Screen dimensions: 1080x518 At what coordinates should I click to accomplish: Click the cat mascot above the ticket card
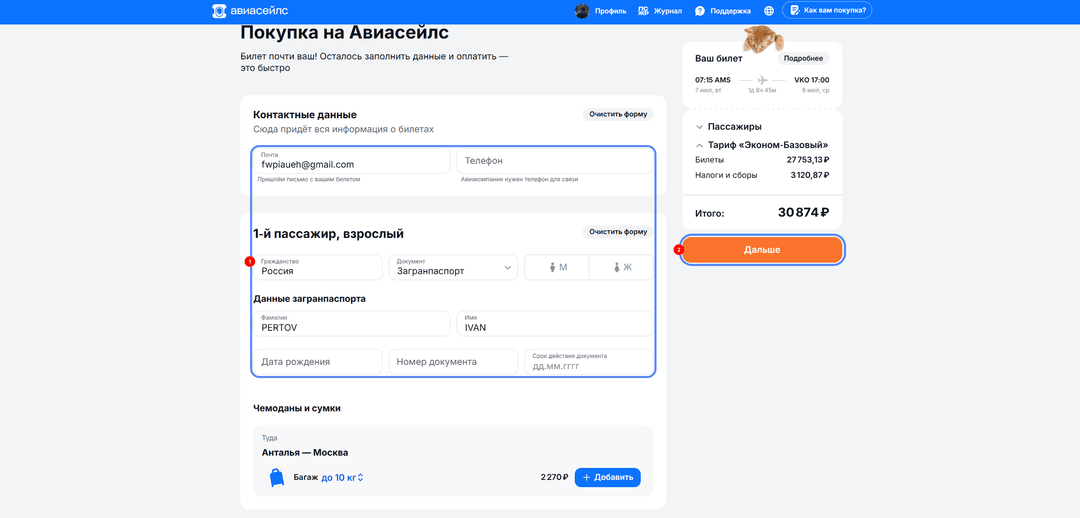(x=763, y=39)
